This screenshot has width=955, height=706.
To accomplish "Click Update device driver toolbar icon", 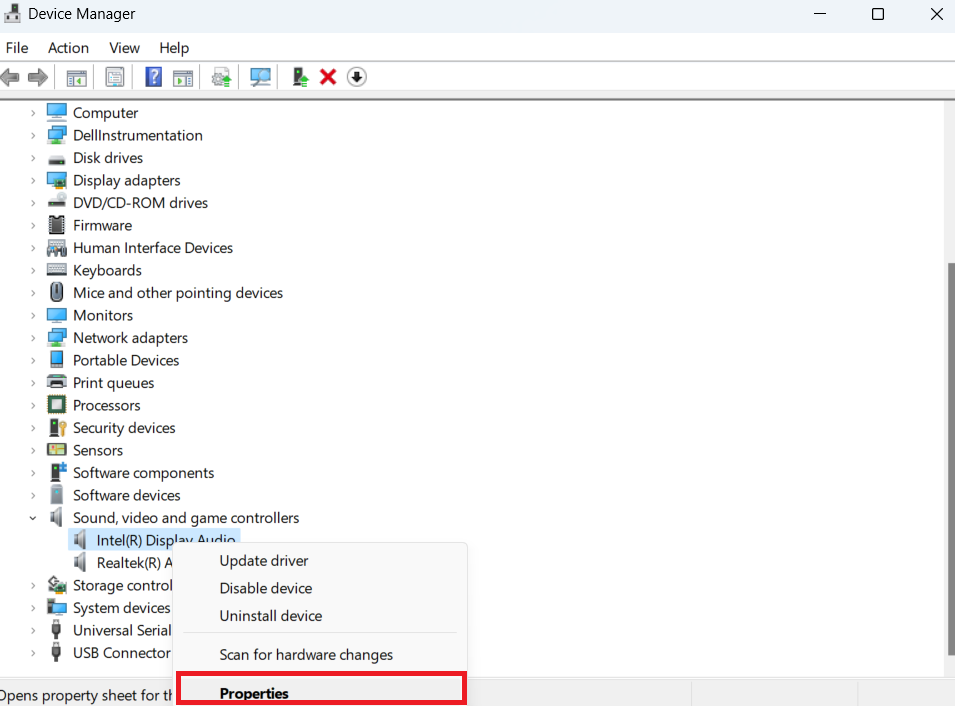I will pyautogui.click(x=221, y=78).
